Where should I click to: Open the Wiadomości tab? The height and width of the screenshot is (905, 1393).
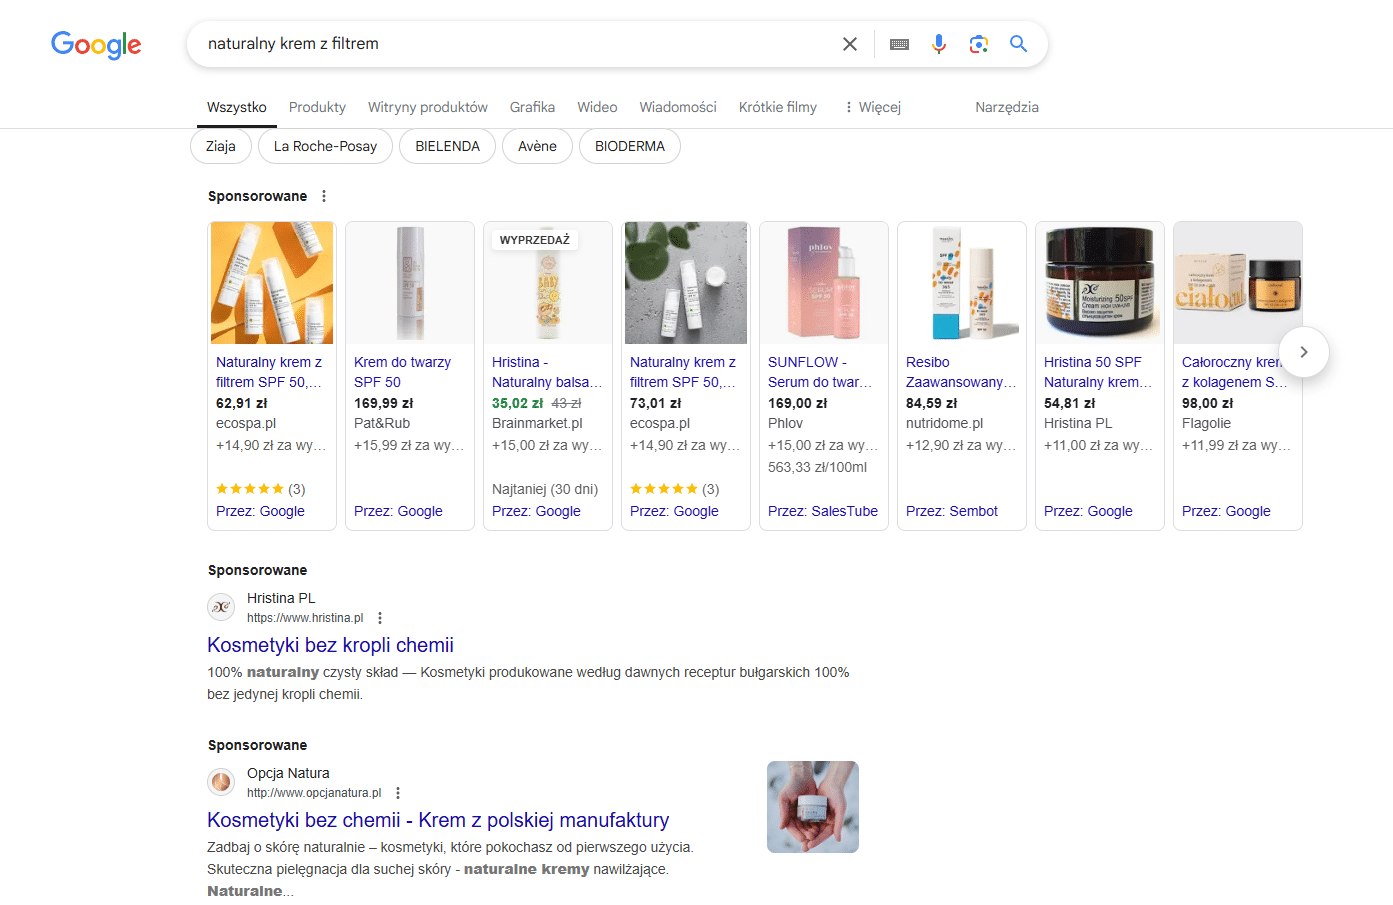coord(678,107)
